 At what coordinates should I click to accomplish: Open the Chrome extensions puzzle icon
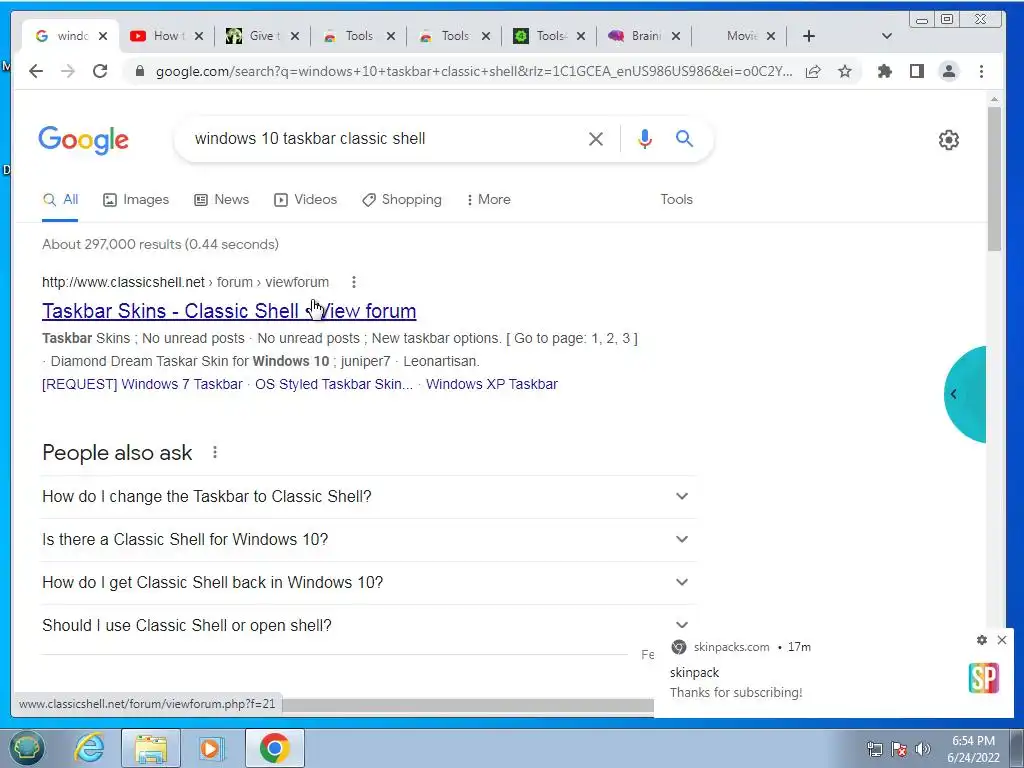click(885, 71)
